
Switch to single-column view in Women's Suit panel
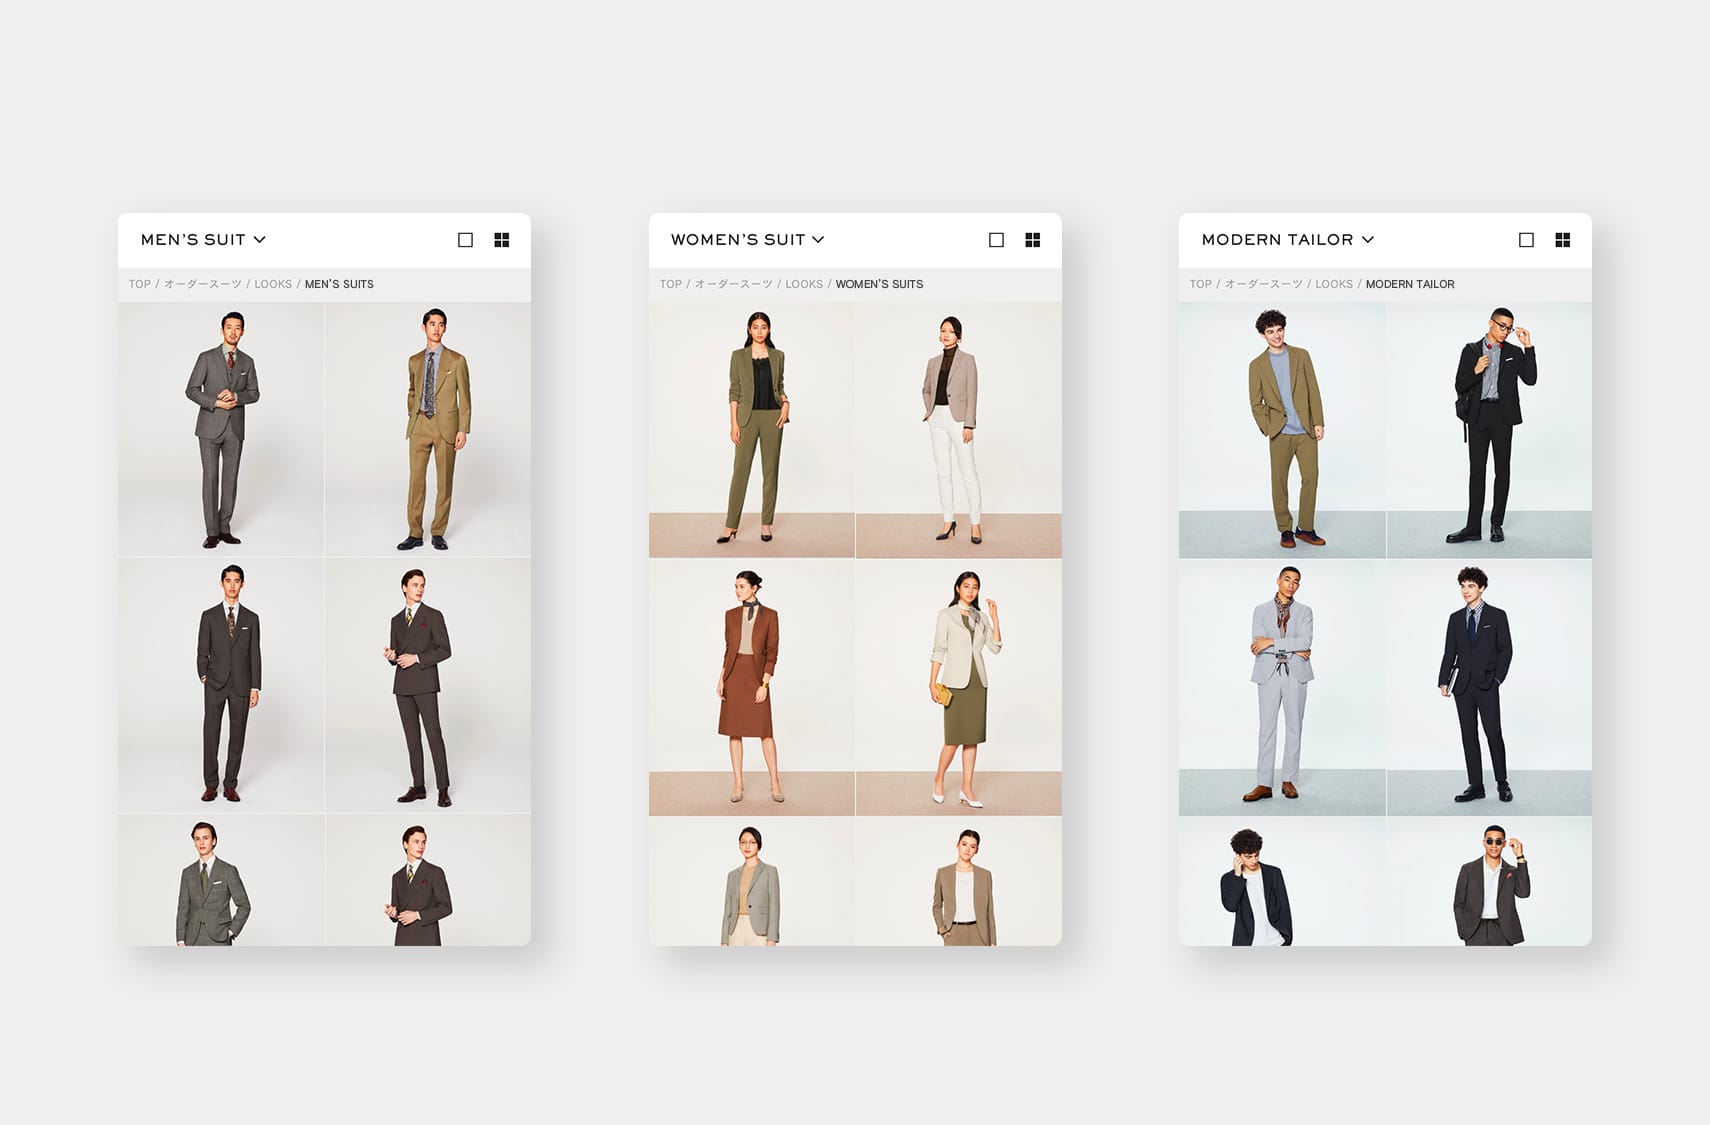coord(996,240)
